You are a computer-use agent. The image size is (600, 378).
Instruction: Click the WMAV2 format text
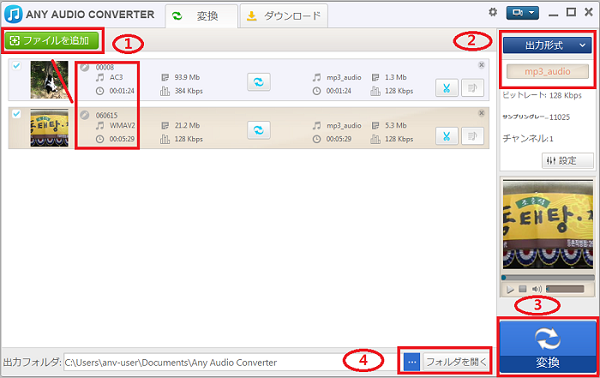pyautogui.click(x=122, y=125)
